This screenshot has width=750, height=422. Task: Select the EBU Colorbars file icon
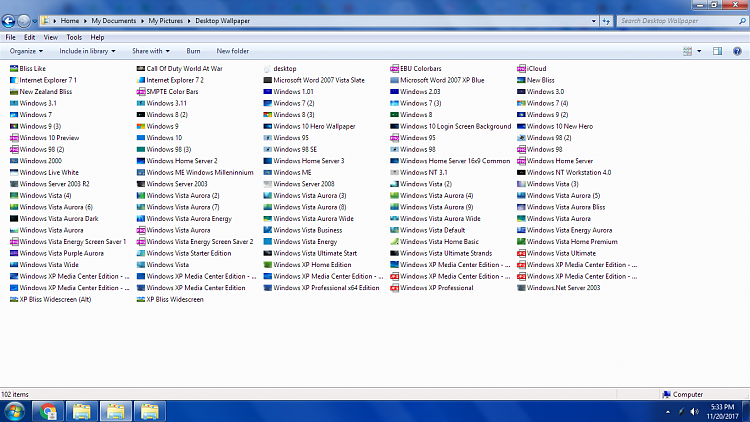(x=394, y=69)
